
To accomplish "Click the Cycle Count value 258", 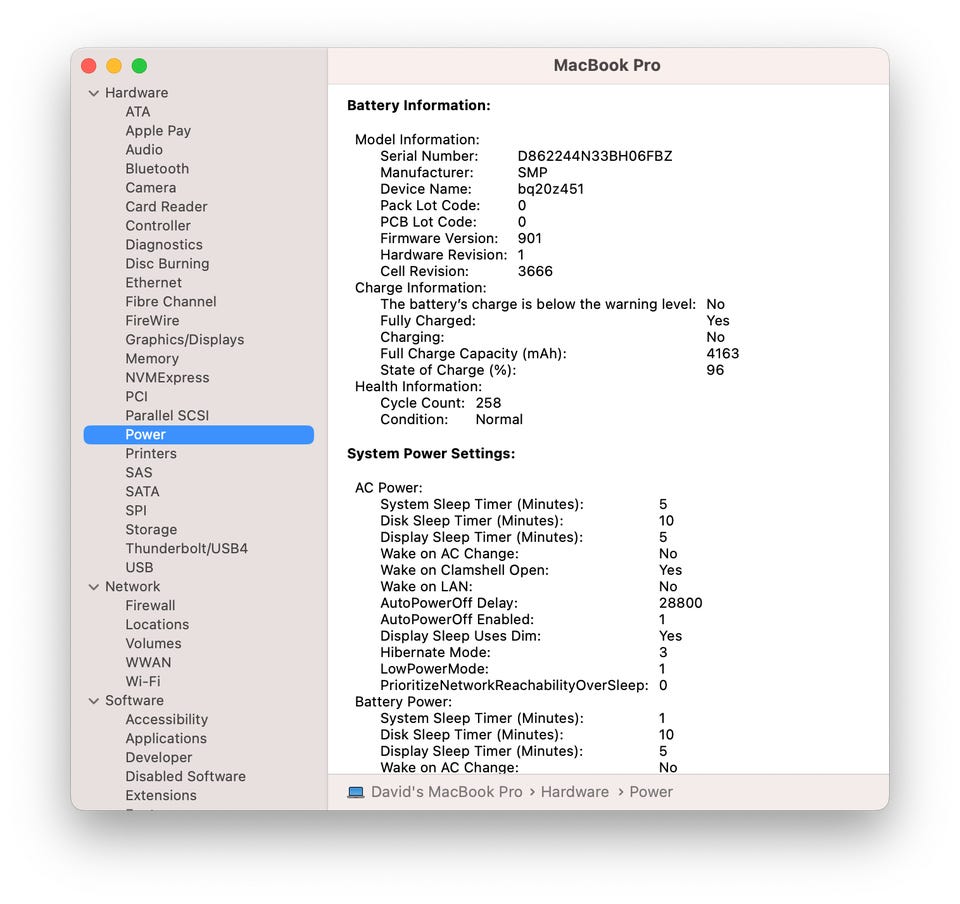I will (489, 403).
